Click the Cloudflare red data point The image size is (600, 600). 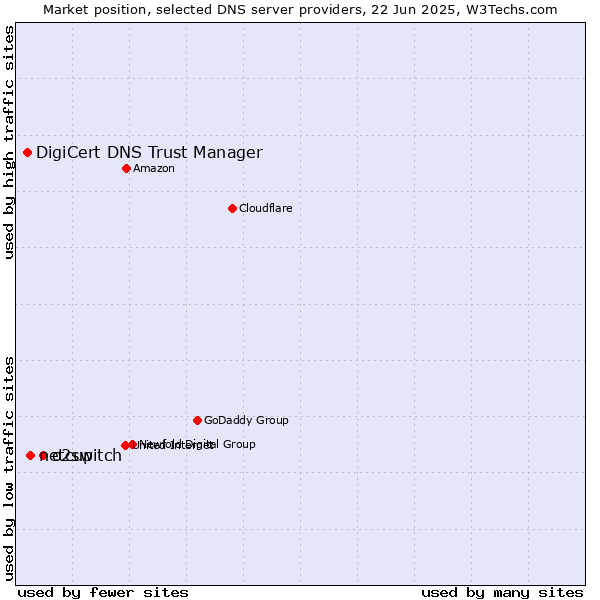232,209
